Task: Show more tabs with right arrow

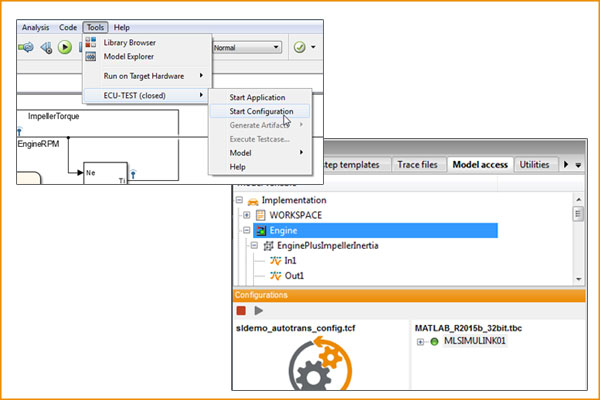Action: tap(566, 165)
